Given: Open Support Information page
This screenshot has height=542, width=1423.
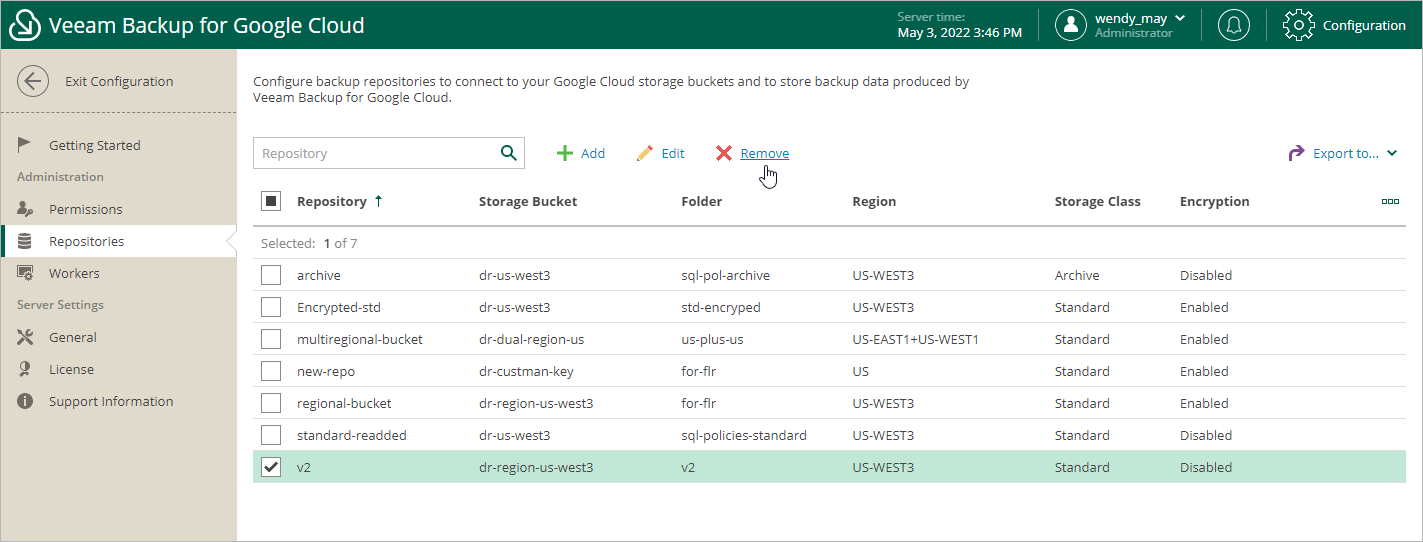Looking at the screenshot, I should [111, 401].
